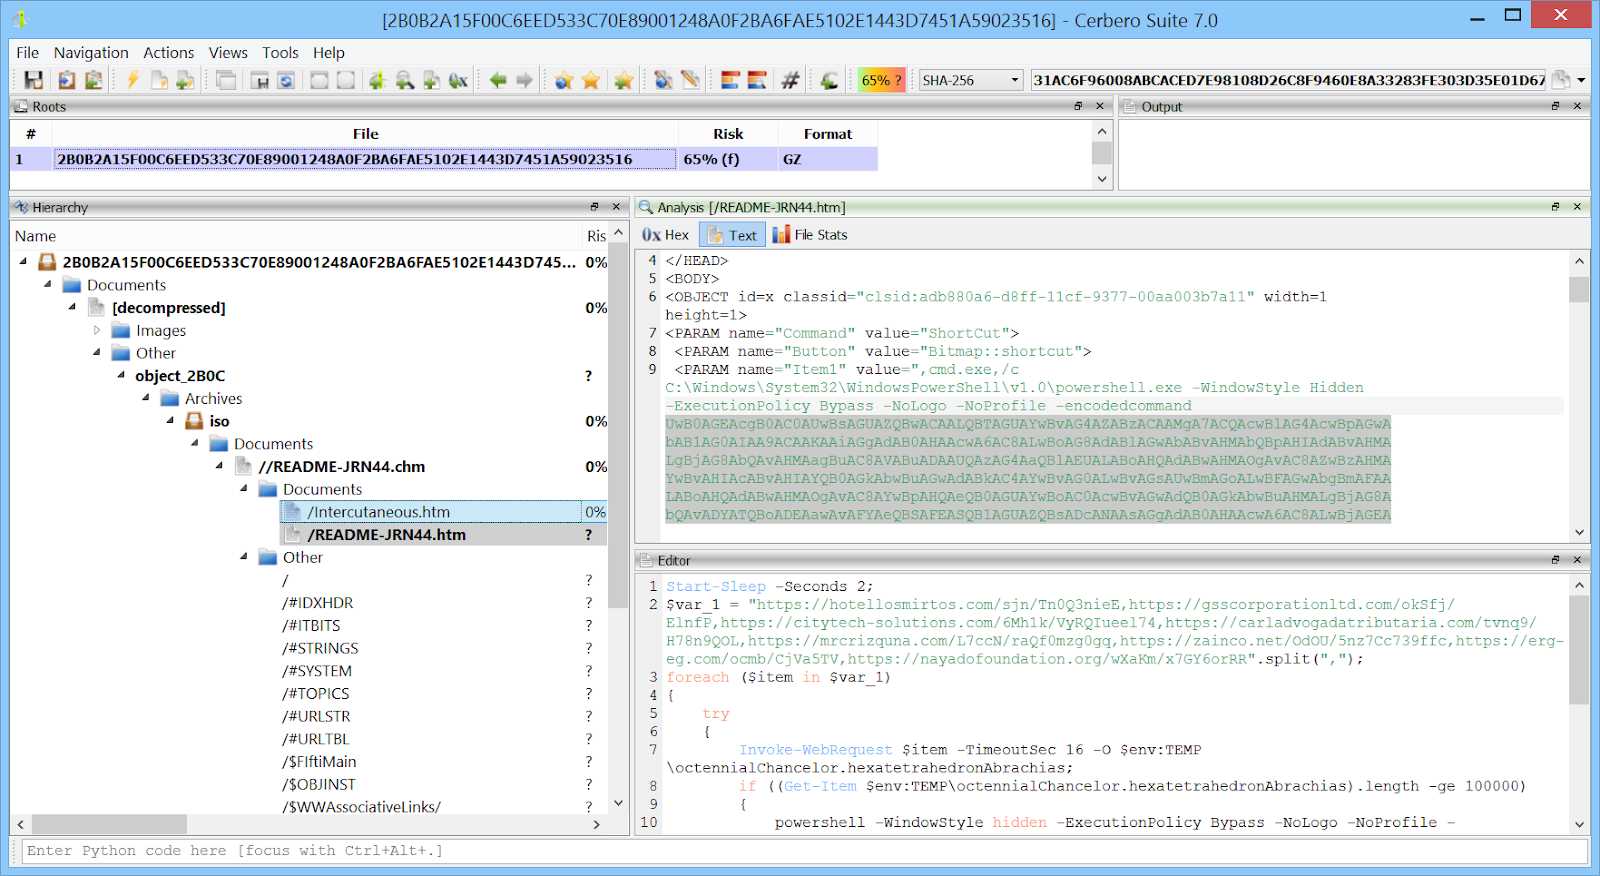Click the lightning bolt toolbar icon
1600x876 pixels.
(x=132, y=80)
